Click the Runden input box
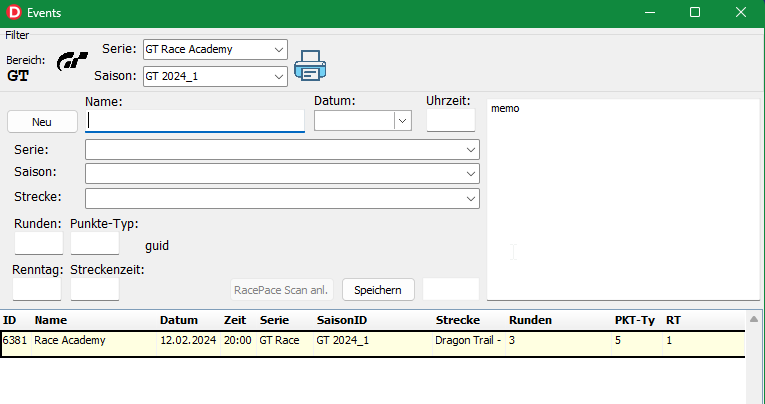 (38, 243)
